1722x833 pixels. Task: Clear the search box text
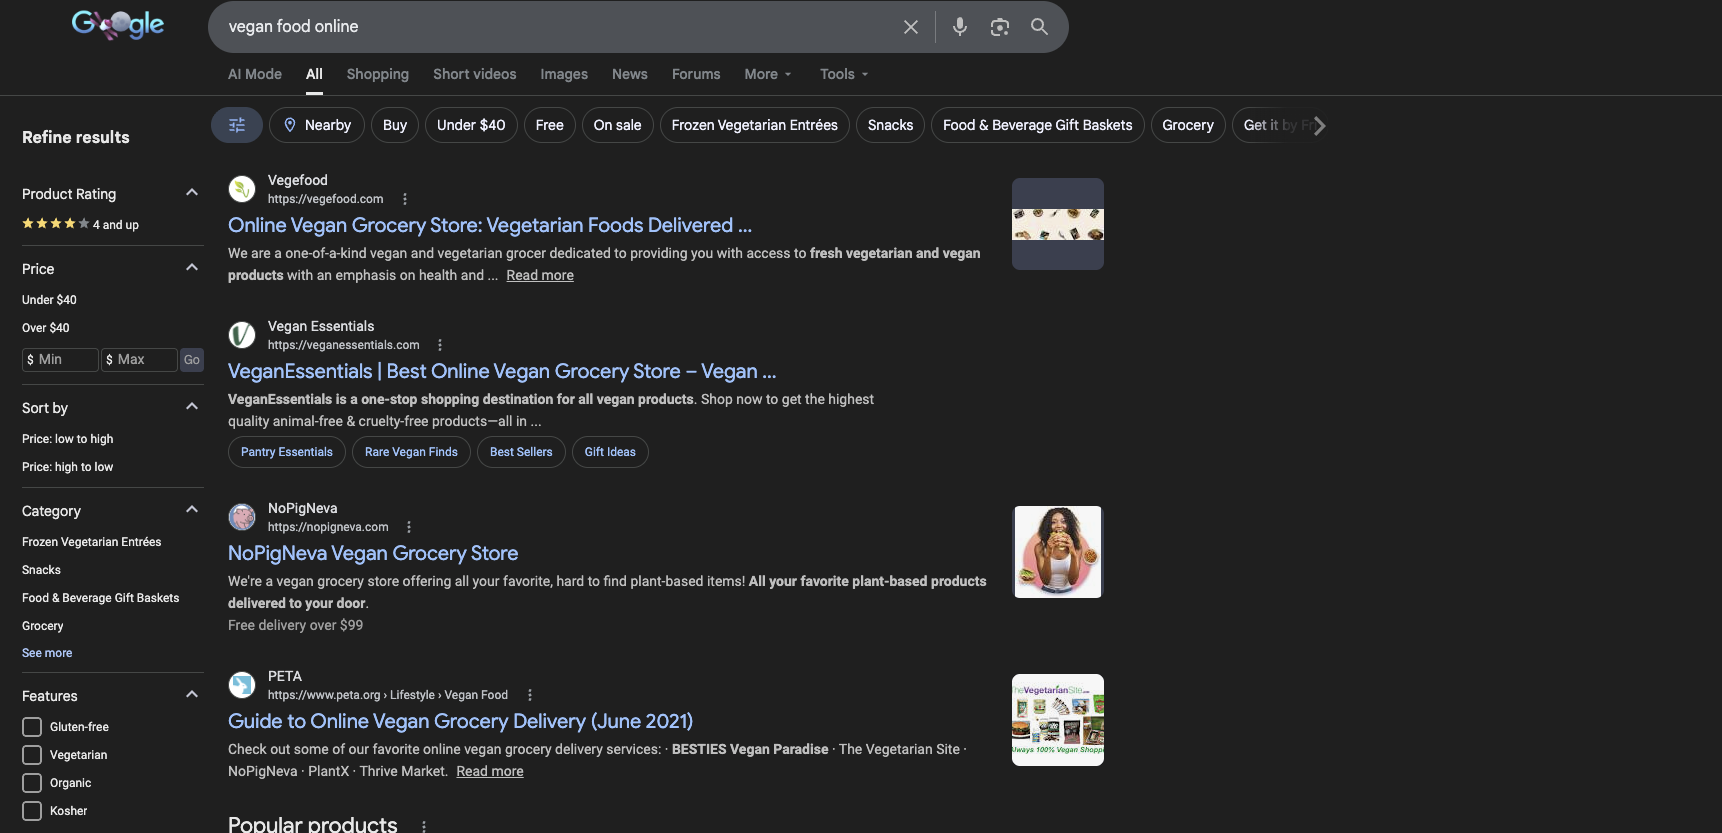pos(910,27)
